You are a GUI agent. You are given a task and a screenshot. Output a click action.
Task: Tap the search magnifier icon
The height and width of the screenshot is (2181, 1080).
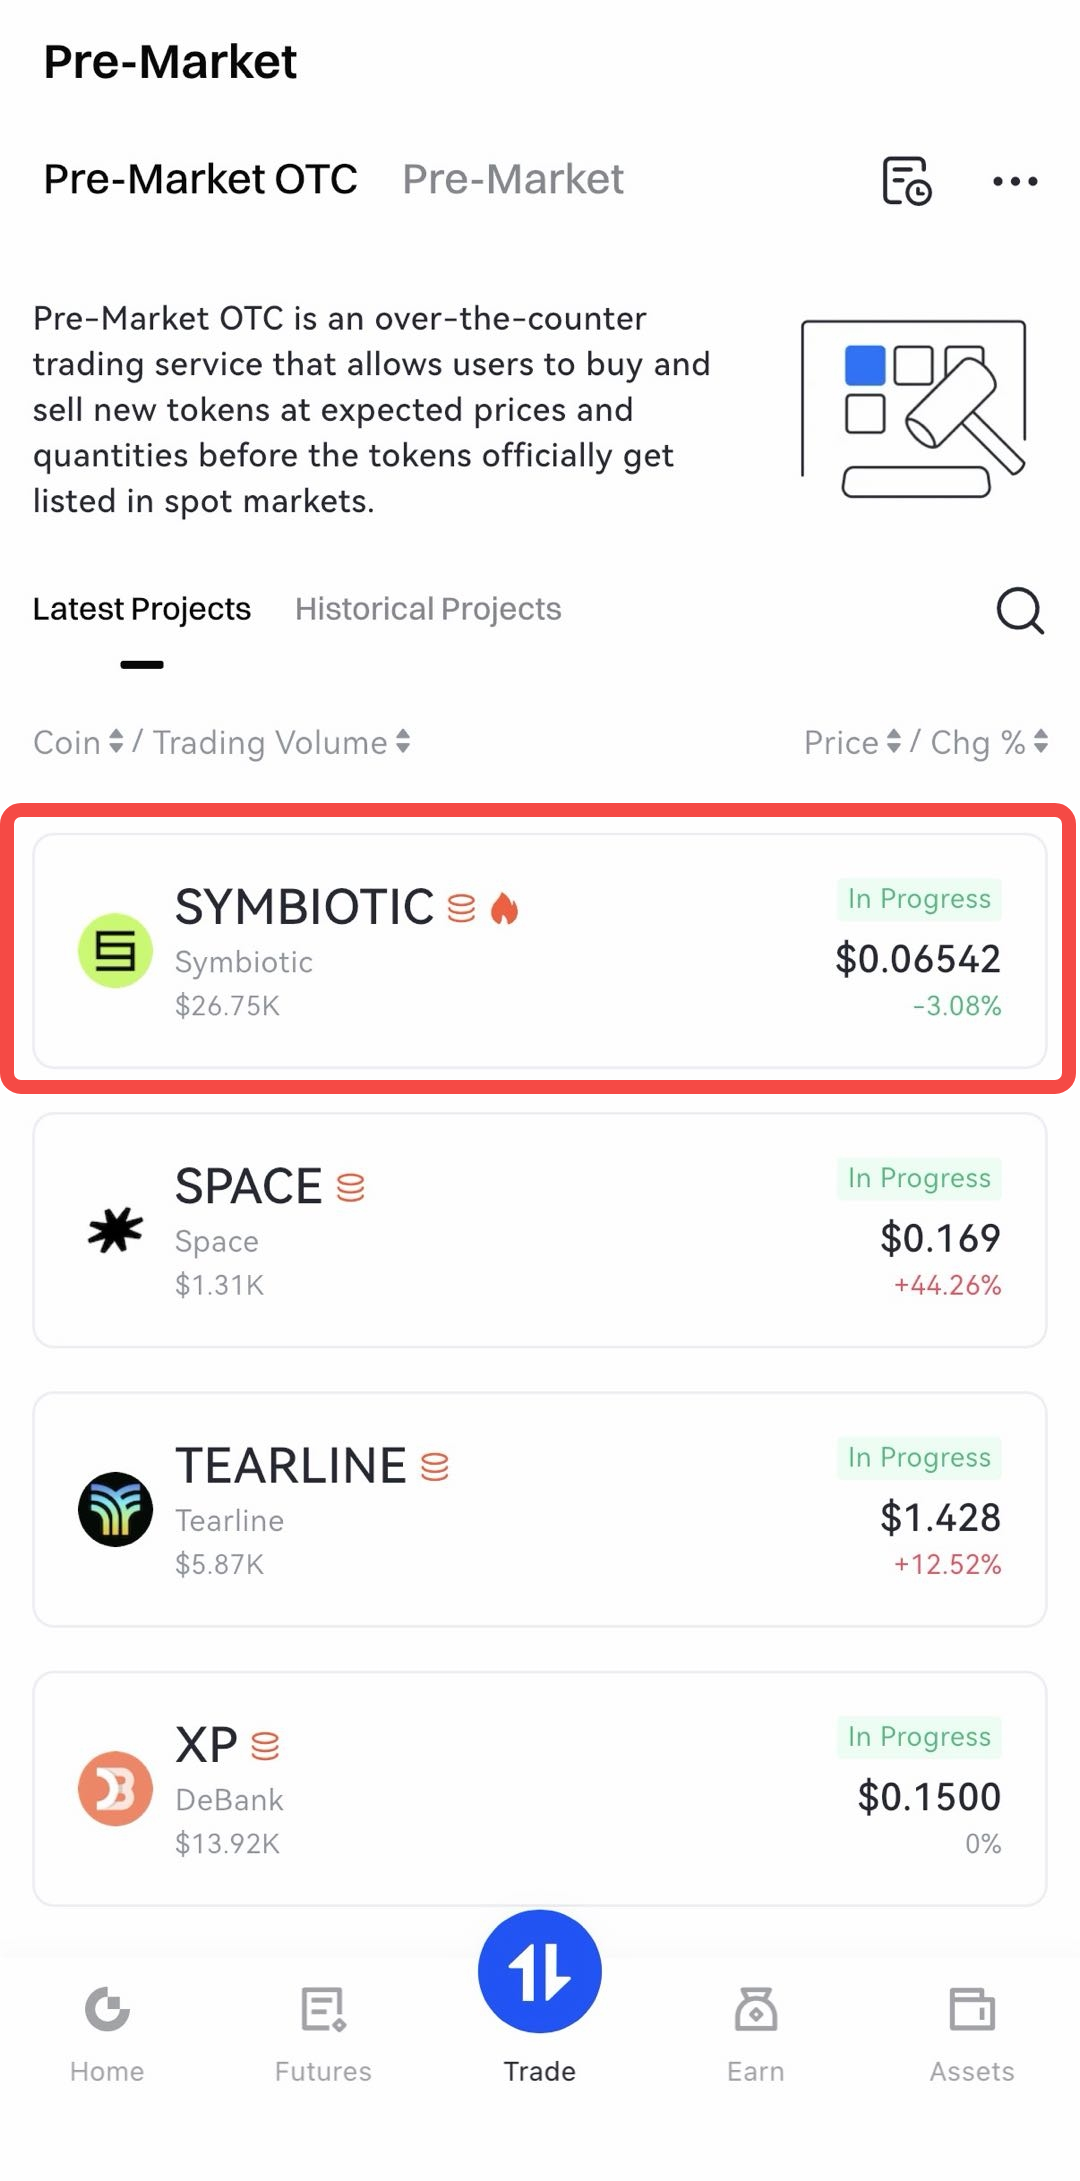tap(1019, 610)
